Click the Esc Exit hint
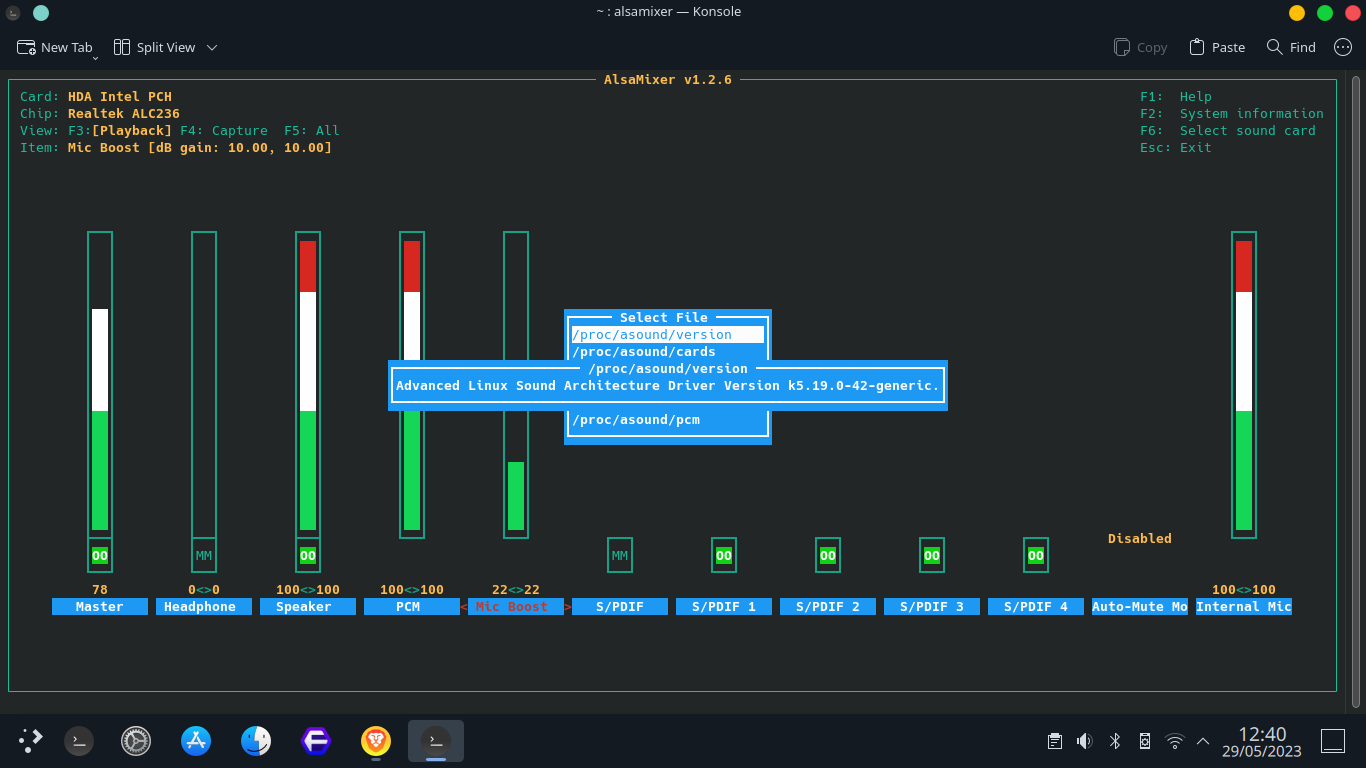The width and height of the screenshot is (1366, 768). [x=1176, y=148]
